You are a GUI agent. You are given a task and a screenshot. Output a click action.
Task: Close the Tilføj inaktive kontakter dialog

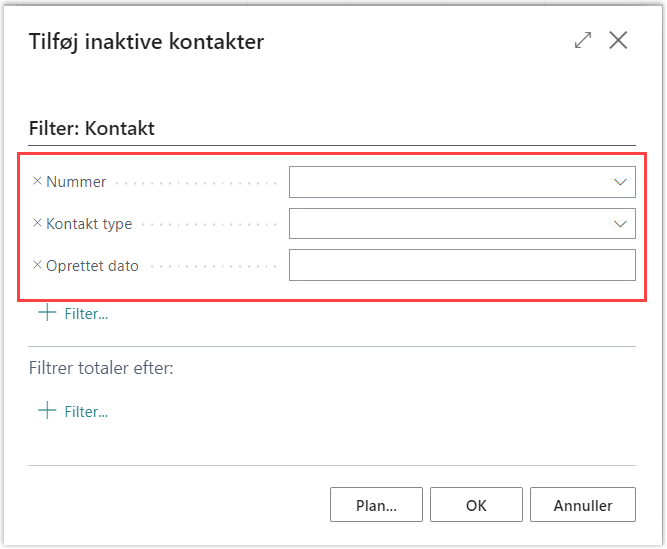(618, 40)
